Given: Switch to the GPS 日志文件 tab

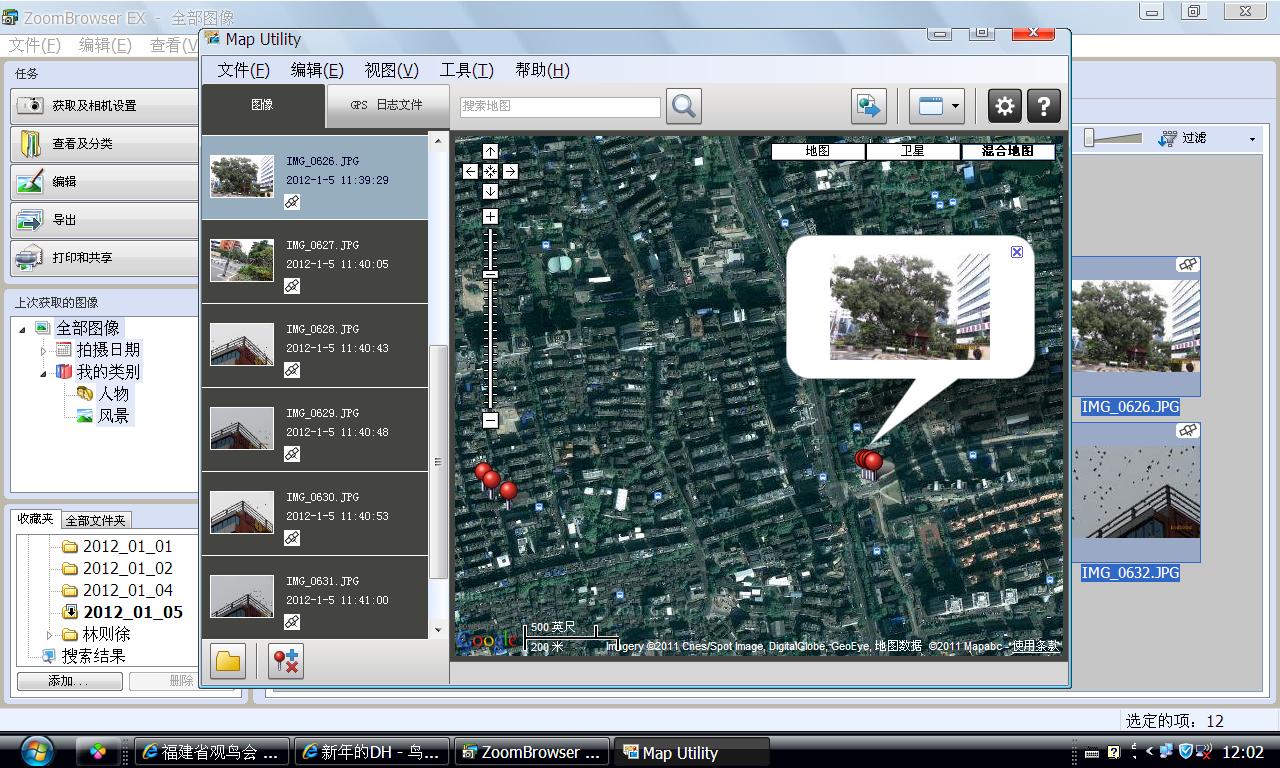Looking at the screenshot, I should click(x=386, y=105).
